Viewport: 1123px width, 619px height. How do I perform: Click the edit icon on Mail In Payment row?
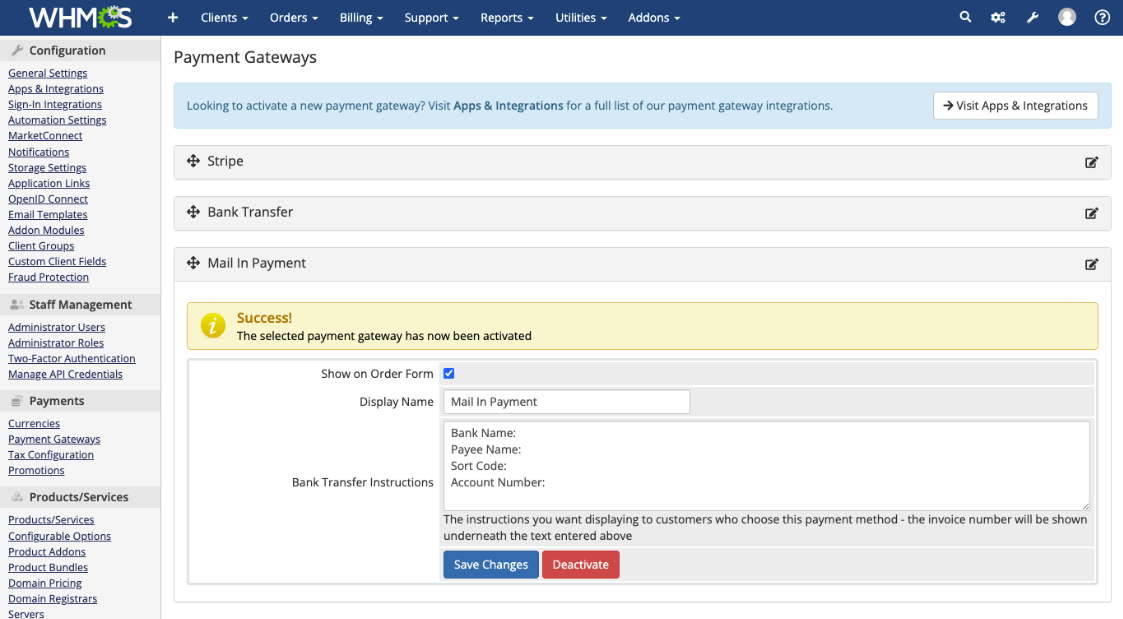[1091, 264]
